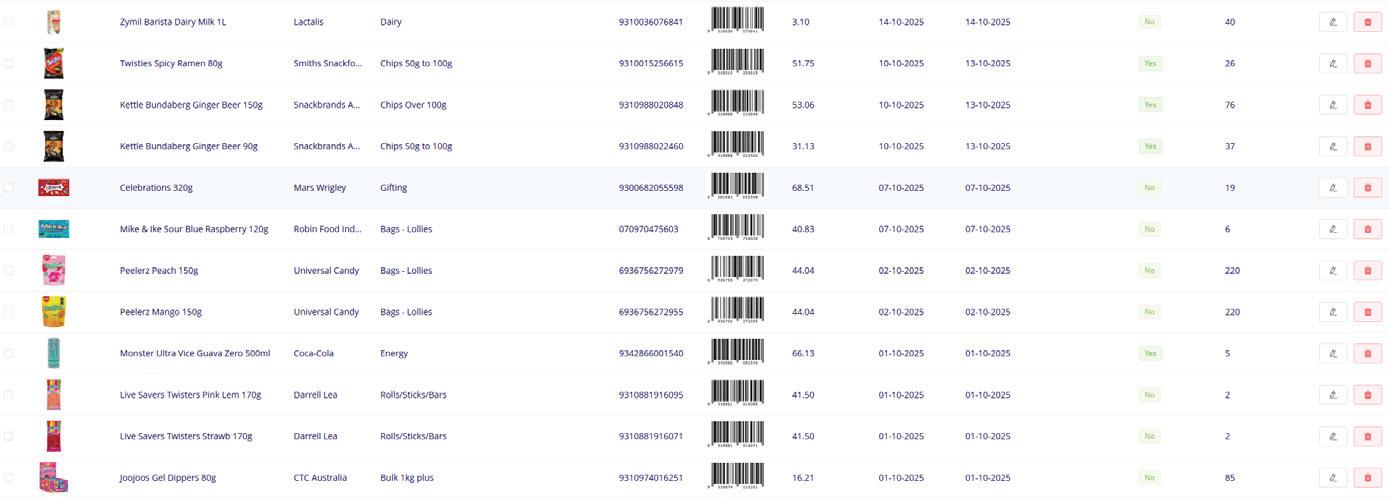Click the Celebrations 320g product thumbnail

click(x=53, y=187)
